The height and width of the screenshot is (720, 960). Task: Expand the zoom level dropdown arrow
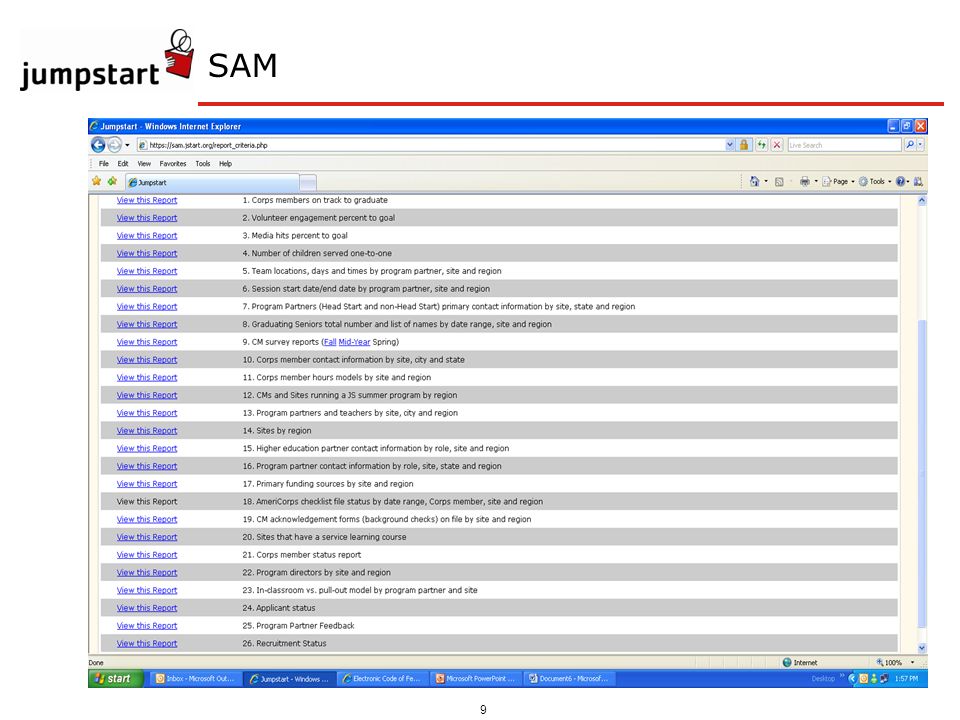pos(912,663)
